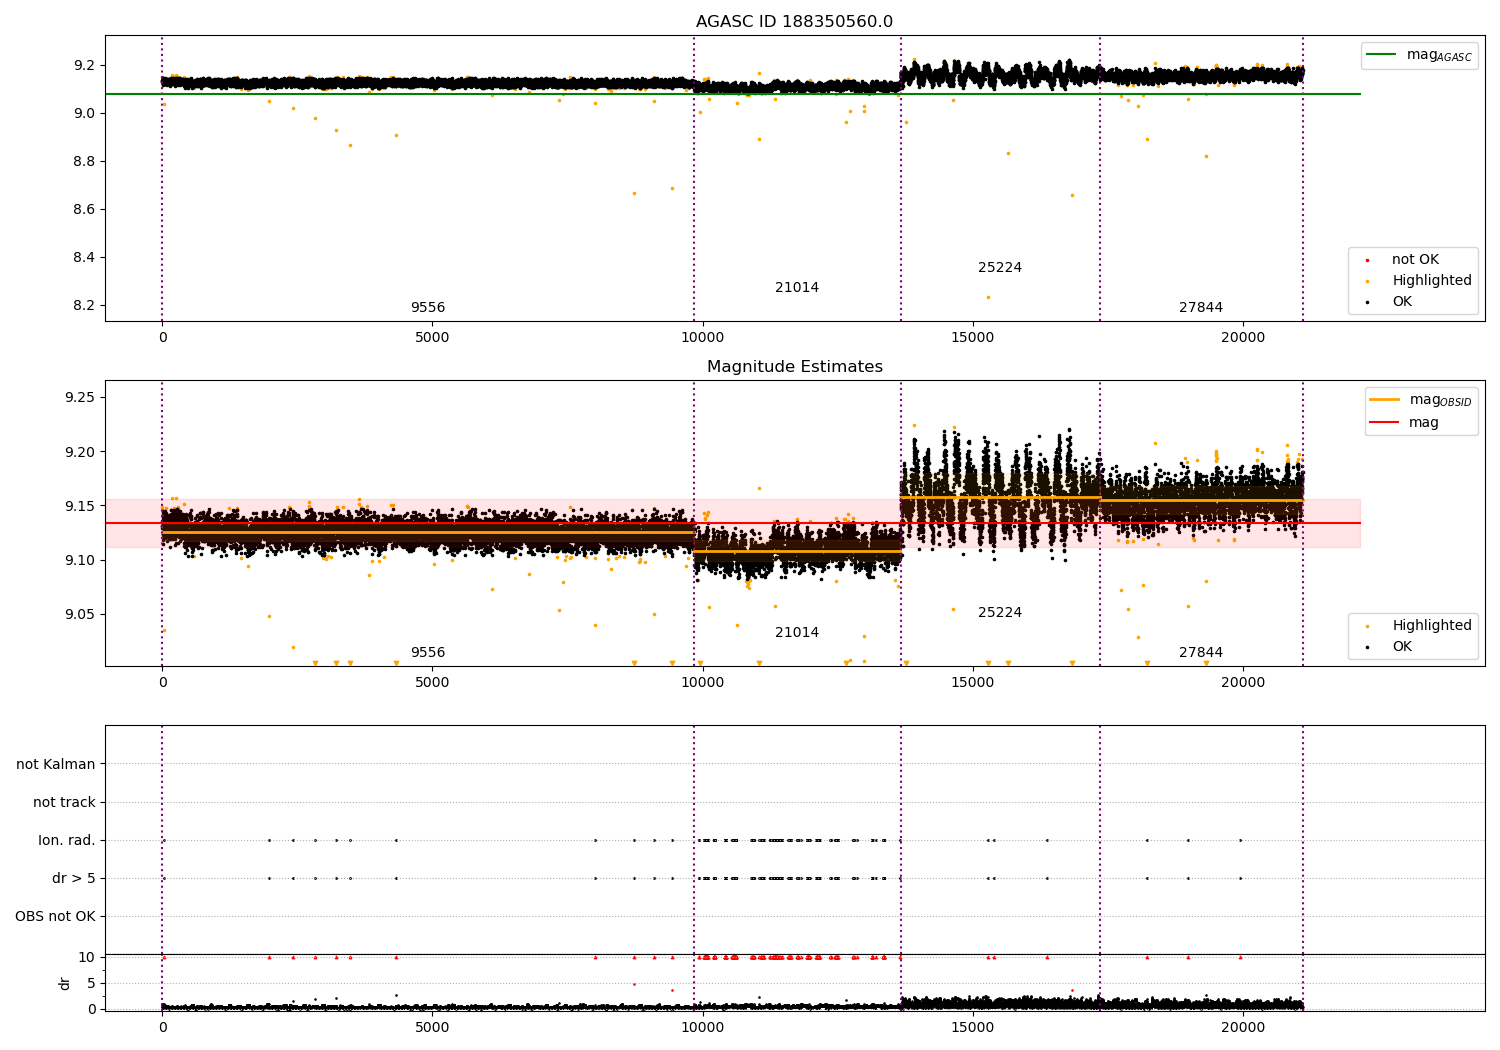Image resolution: width=1500 pixels, height=1050 pixels.
Task: Click the "not OK" legend entry
Action: 1415,260
